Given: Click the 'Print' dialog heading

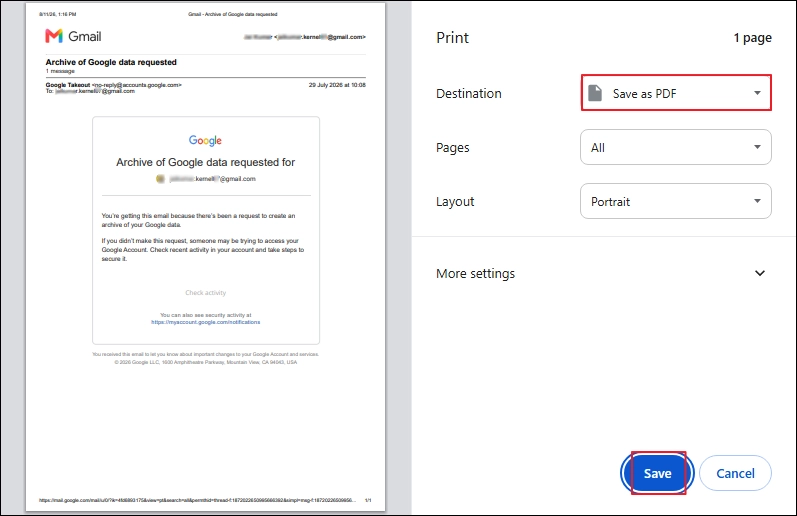Looking at the screenshot, I should tap(452, 38).
